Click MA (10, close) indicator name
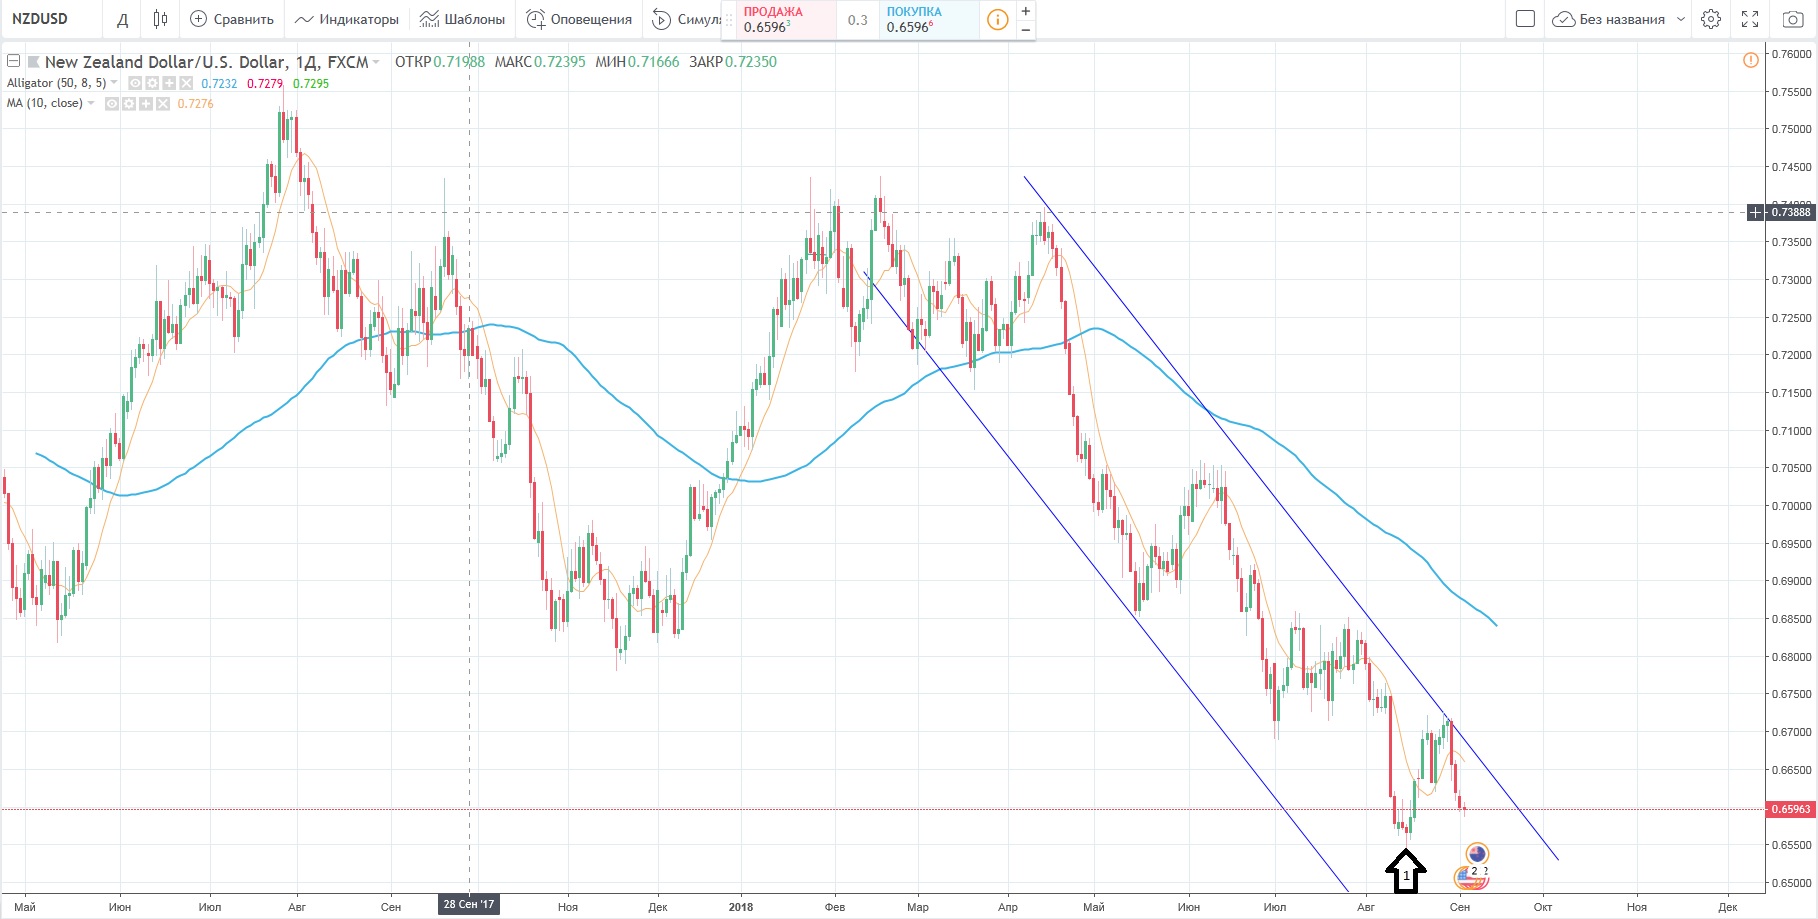This screenshot has height=919, width=1818. point(44,103)
